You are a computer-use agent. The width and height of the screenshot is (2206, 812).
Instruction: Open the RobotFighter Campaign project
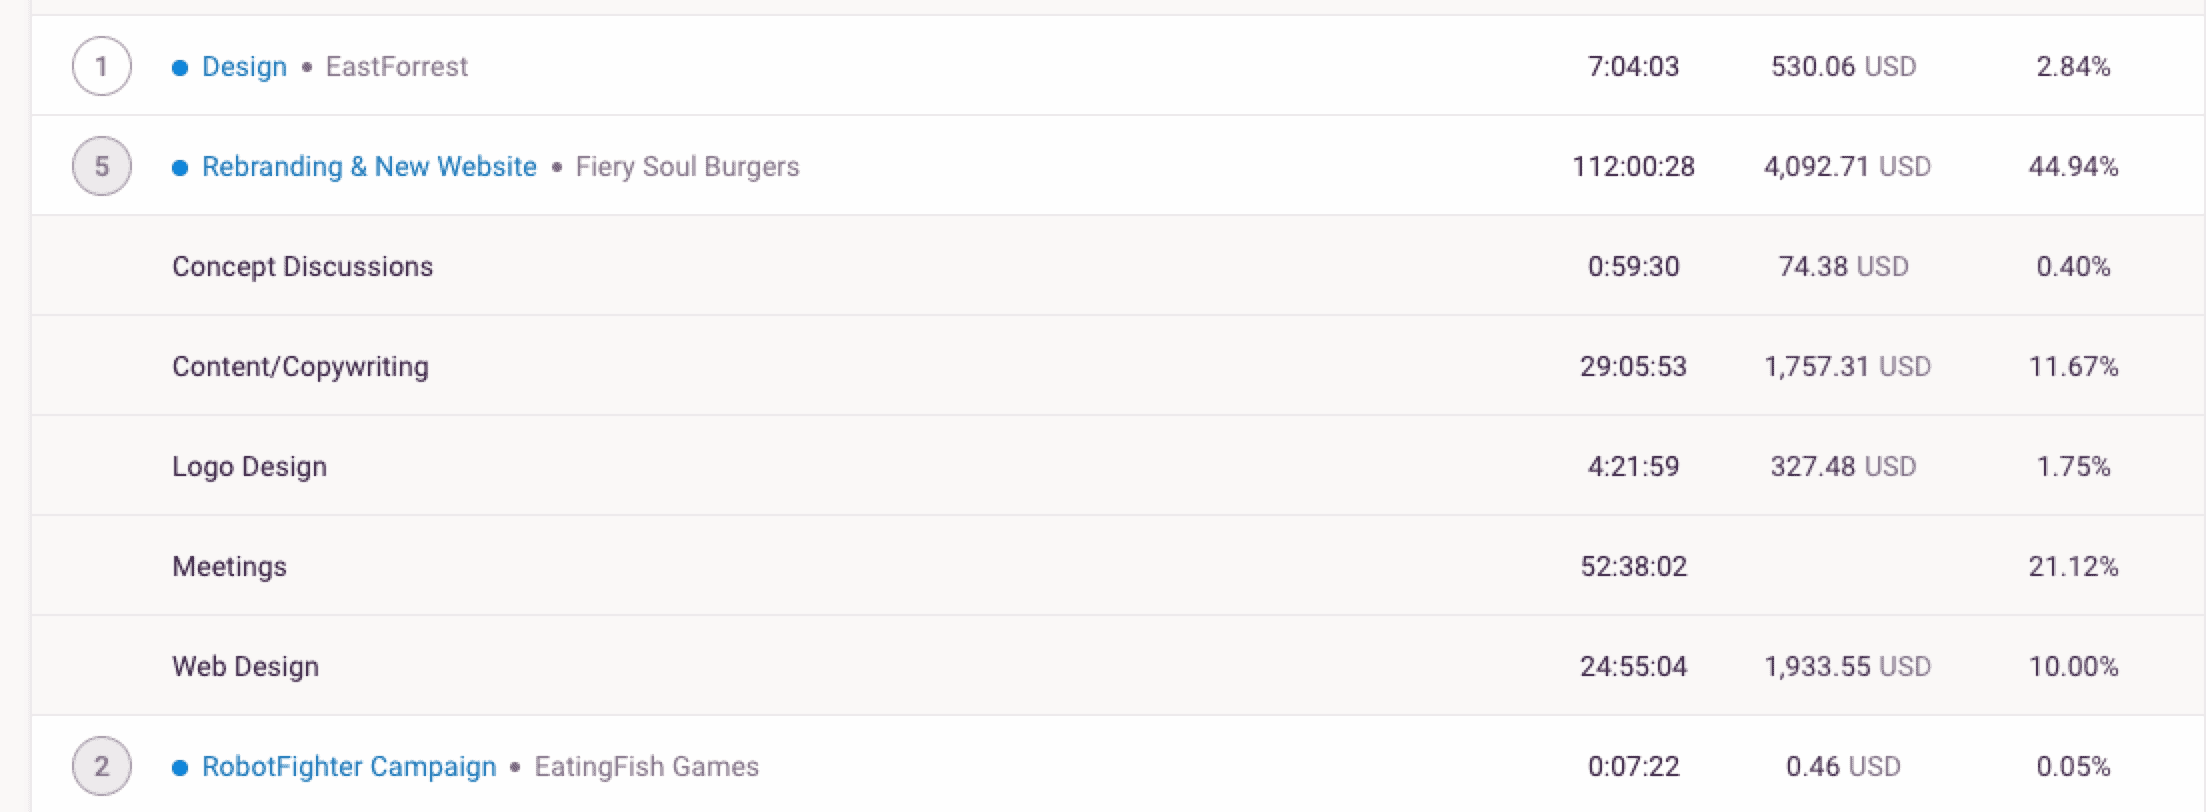(347, 766)
